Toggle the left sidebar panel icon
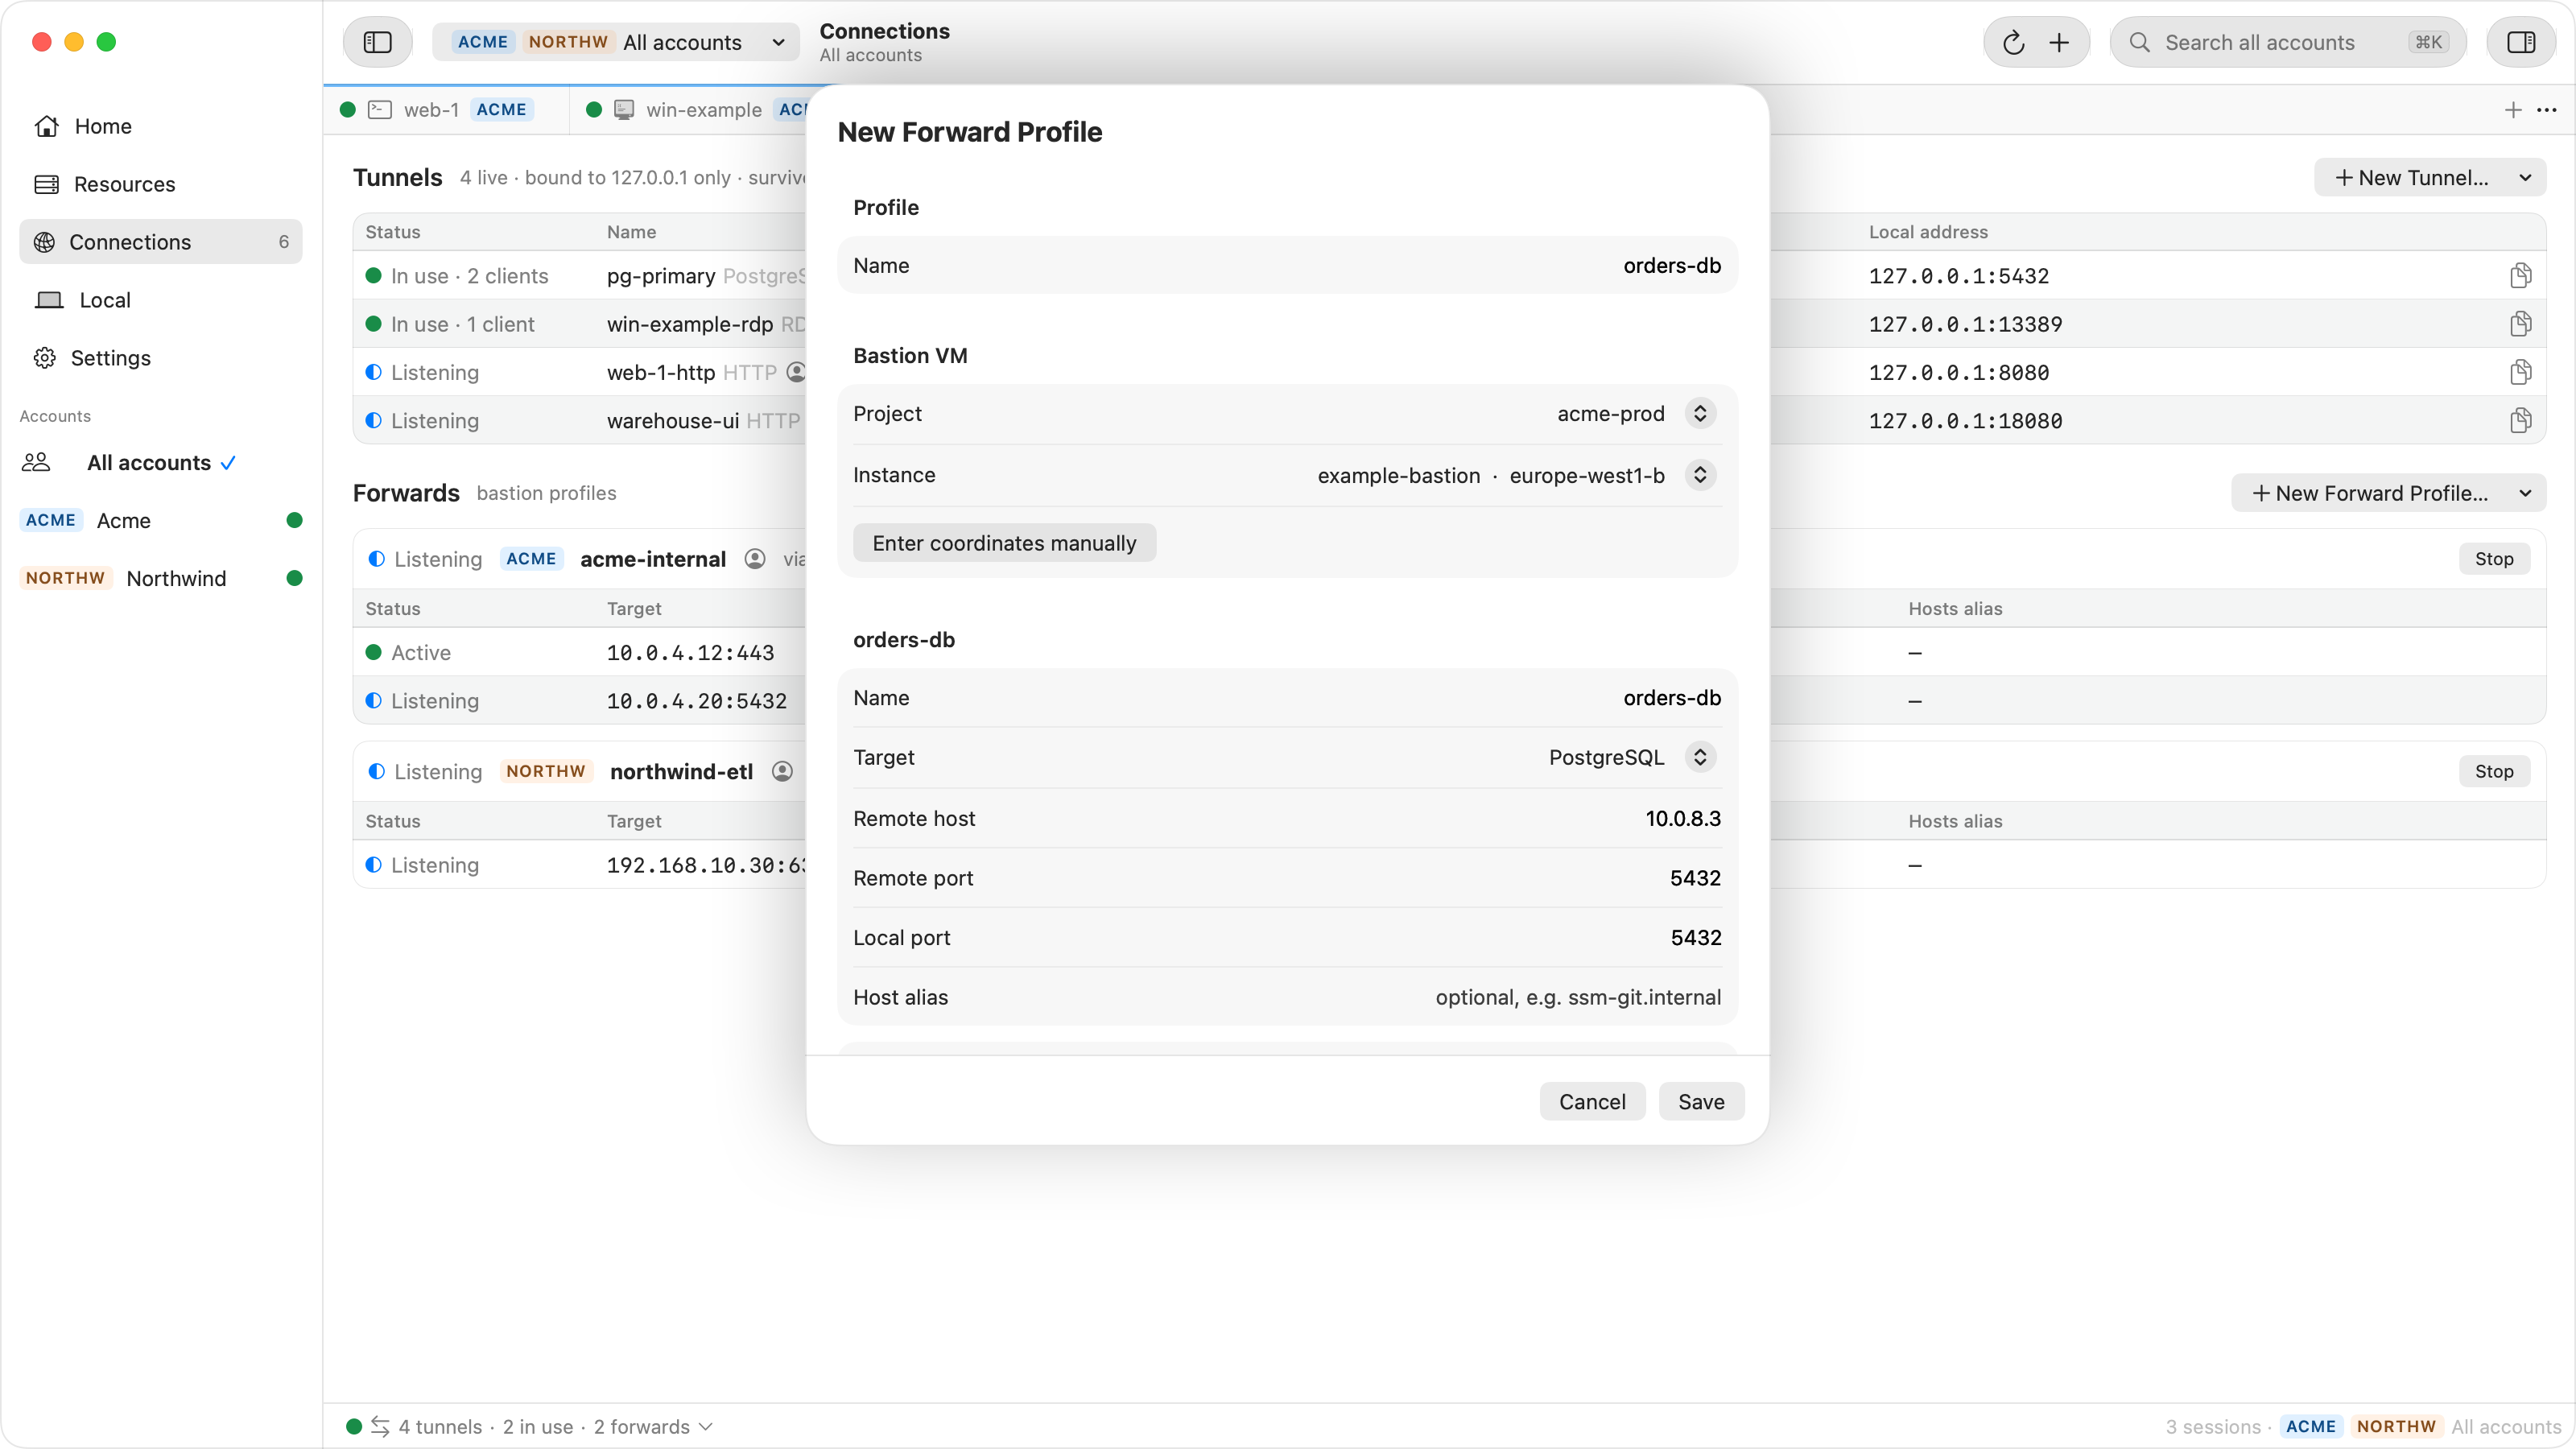This screenshot has width=2576, height=1449. pyautogui.click(x=377, y=42)
